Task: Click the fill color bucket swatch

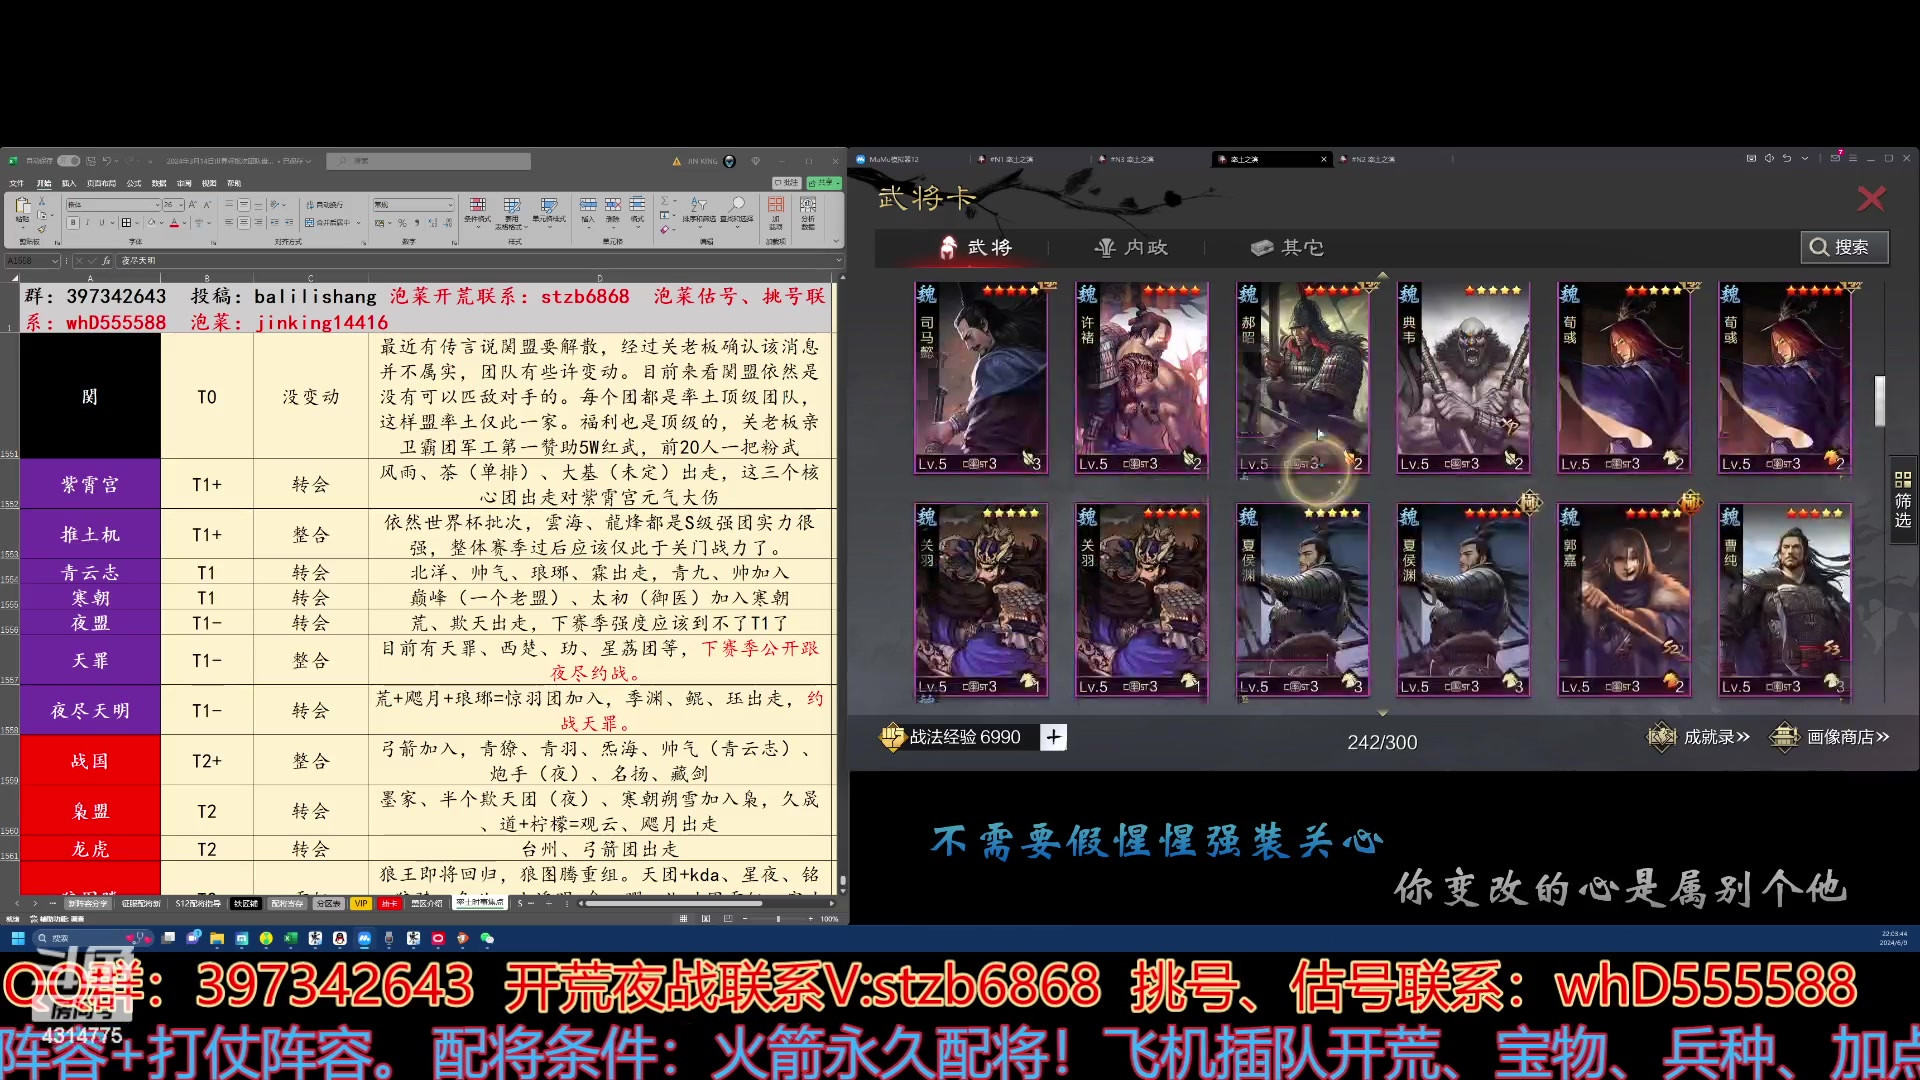Action: tap(152, 223)
